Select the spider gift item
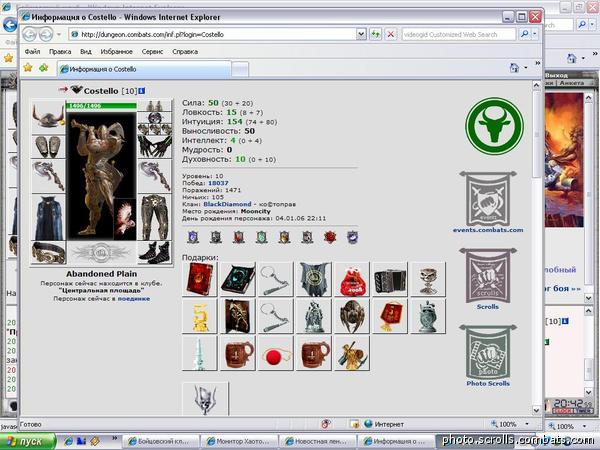600x450 pixels. [x=352, y=316]
